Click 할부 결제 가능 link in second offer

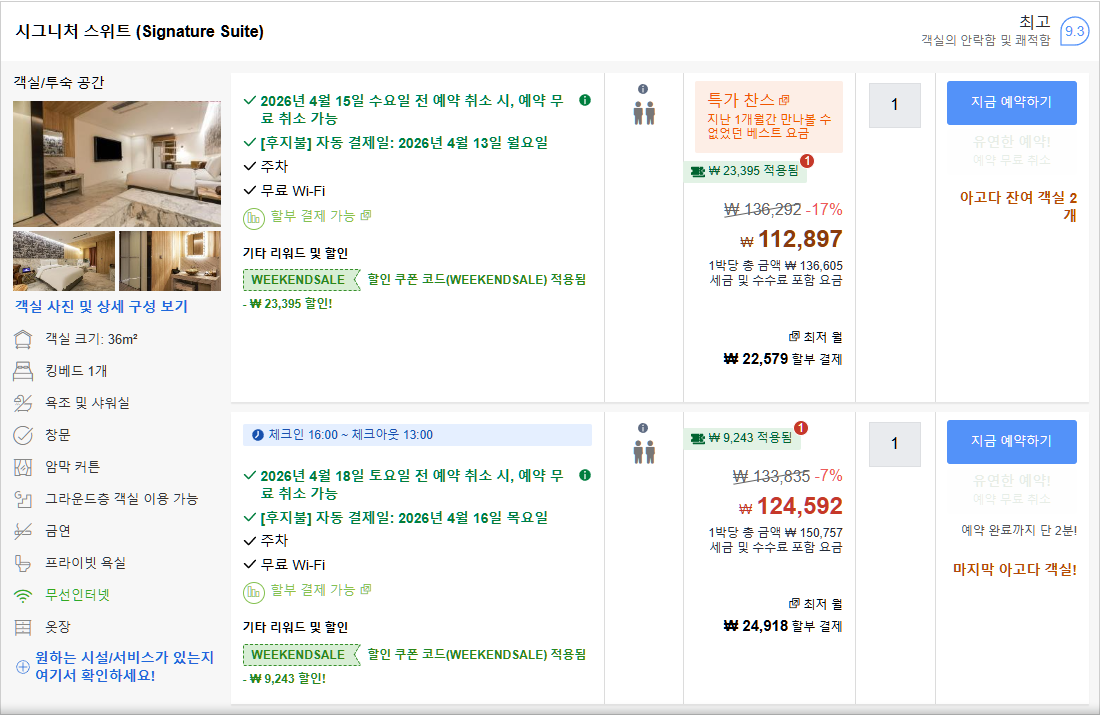click(x=312, y=590)
